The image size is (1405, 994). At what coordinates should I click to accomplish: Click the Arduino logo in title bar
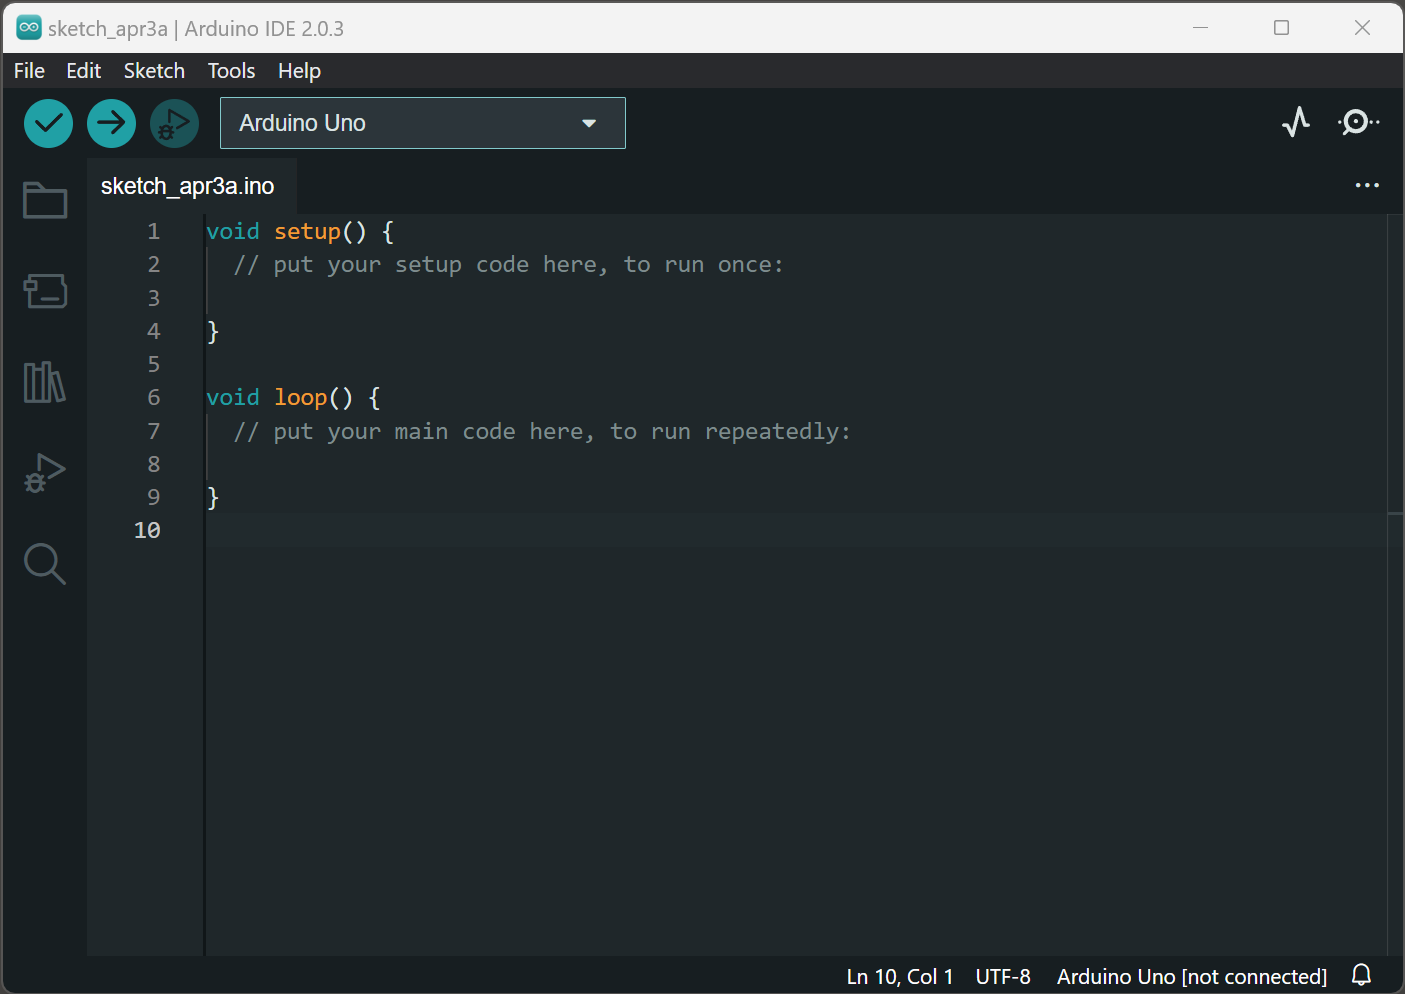(29, 28)
